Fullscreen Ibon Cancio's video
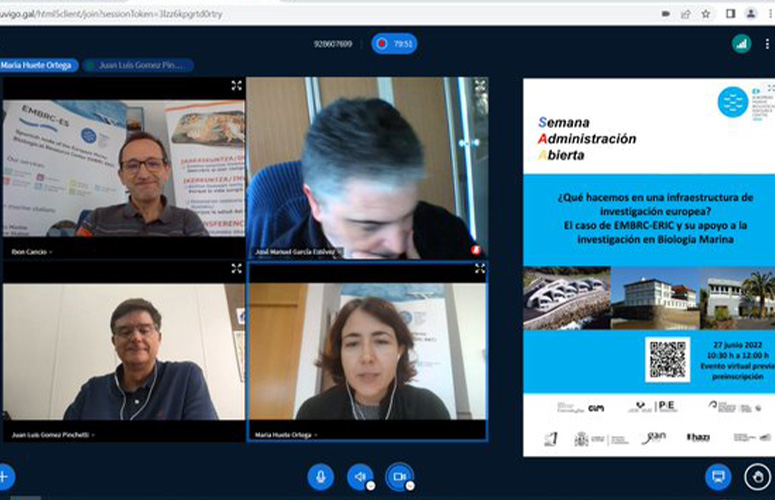Viewport: 775px width, 500px height. click(x=237, y=86)
